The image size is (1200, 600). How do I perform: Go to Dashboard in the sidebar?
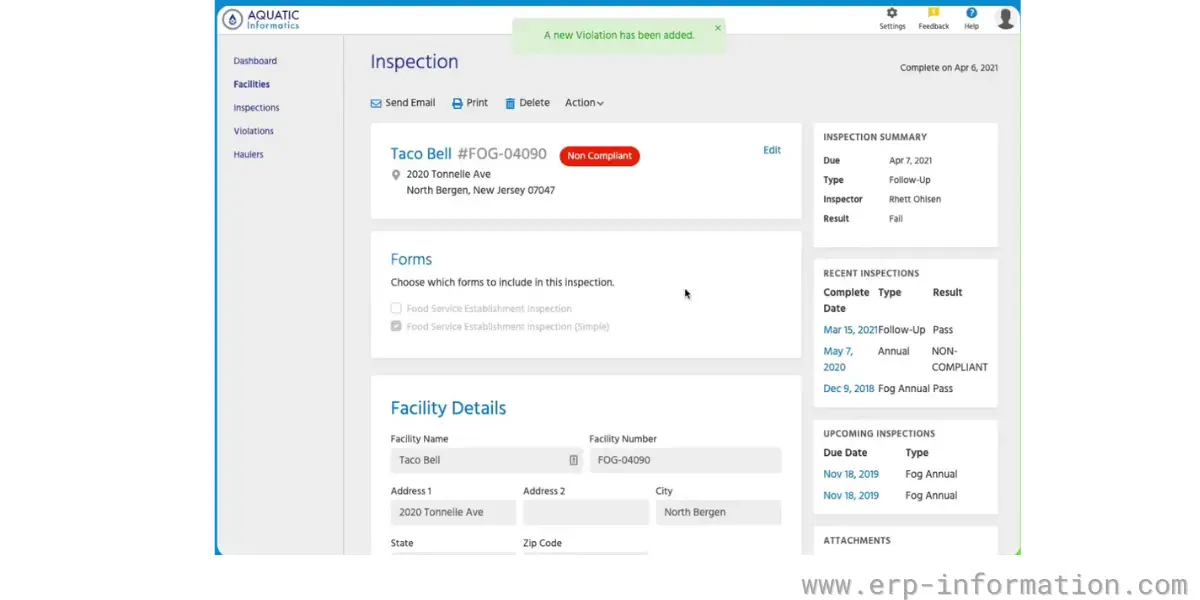[255, 61]
